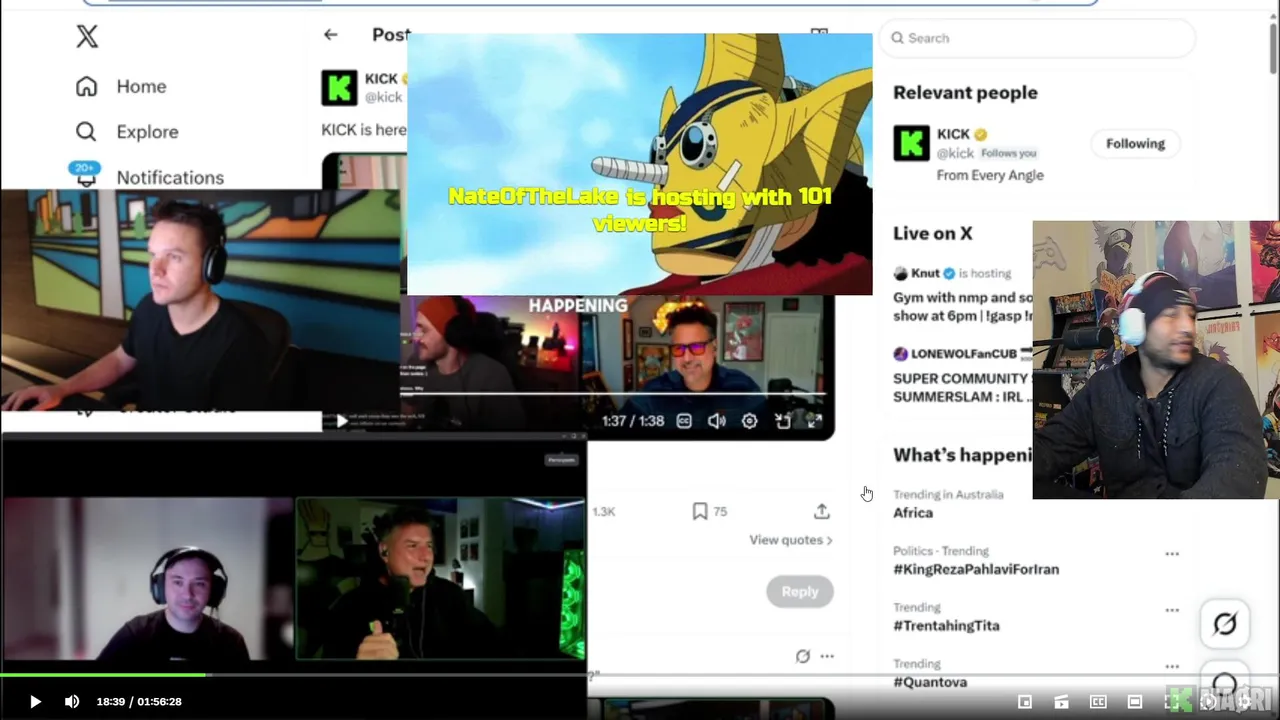Open the #Quantova trending hashtag

(930, 682)
